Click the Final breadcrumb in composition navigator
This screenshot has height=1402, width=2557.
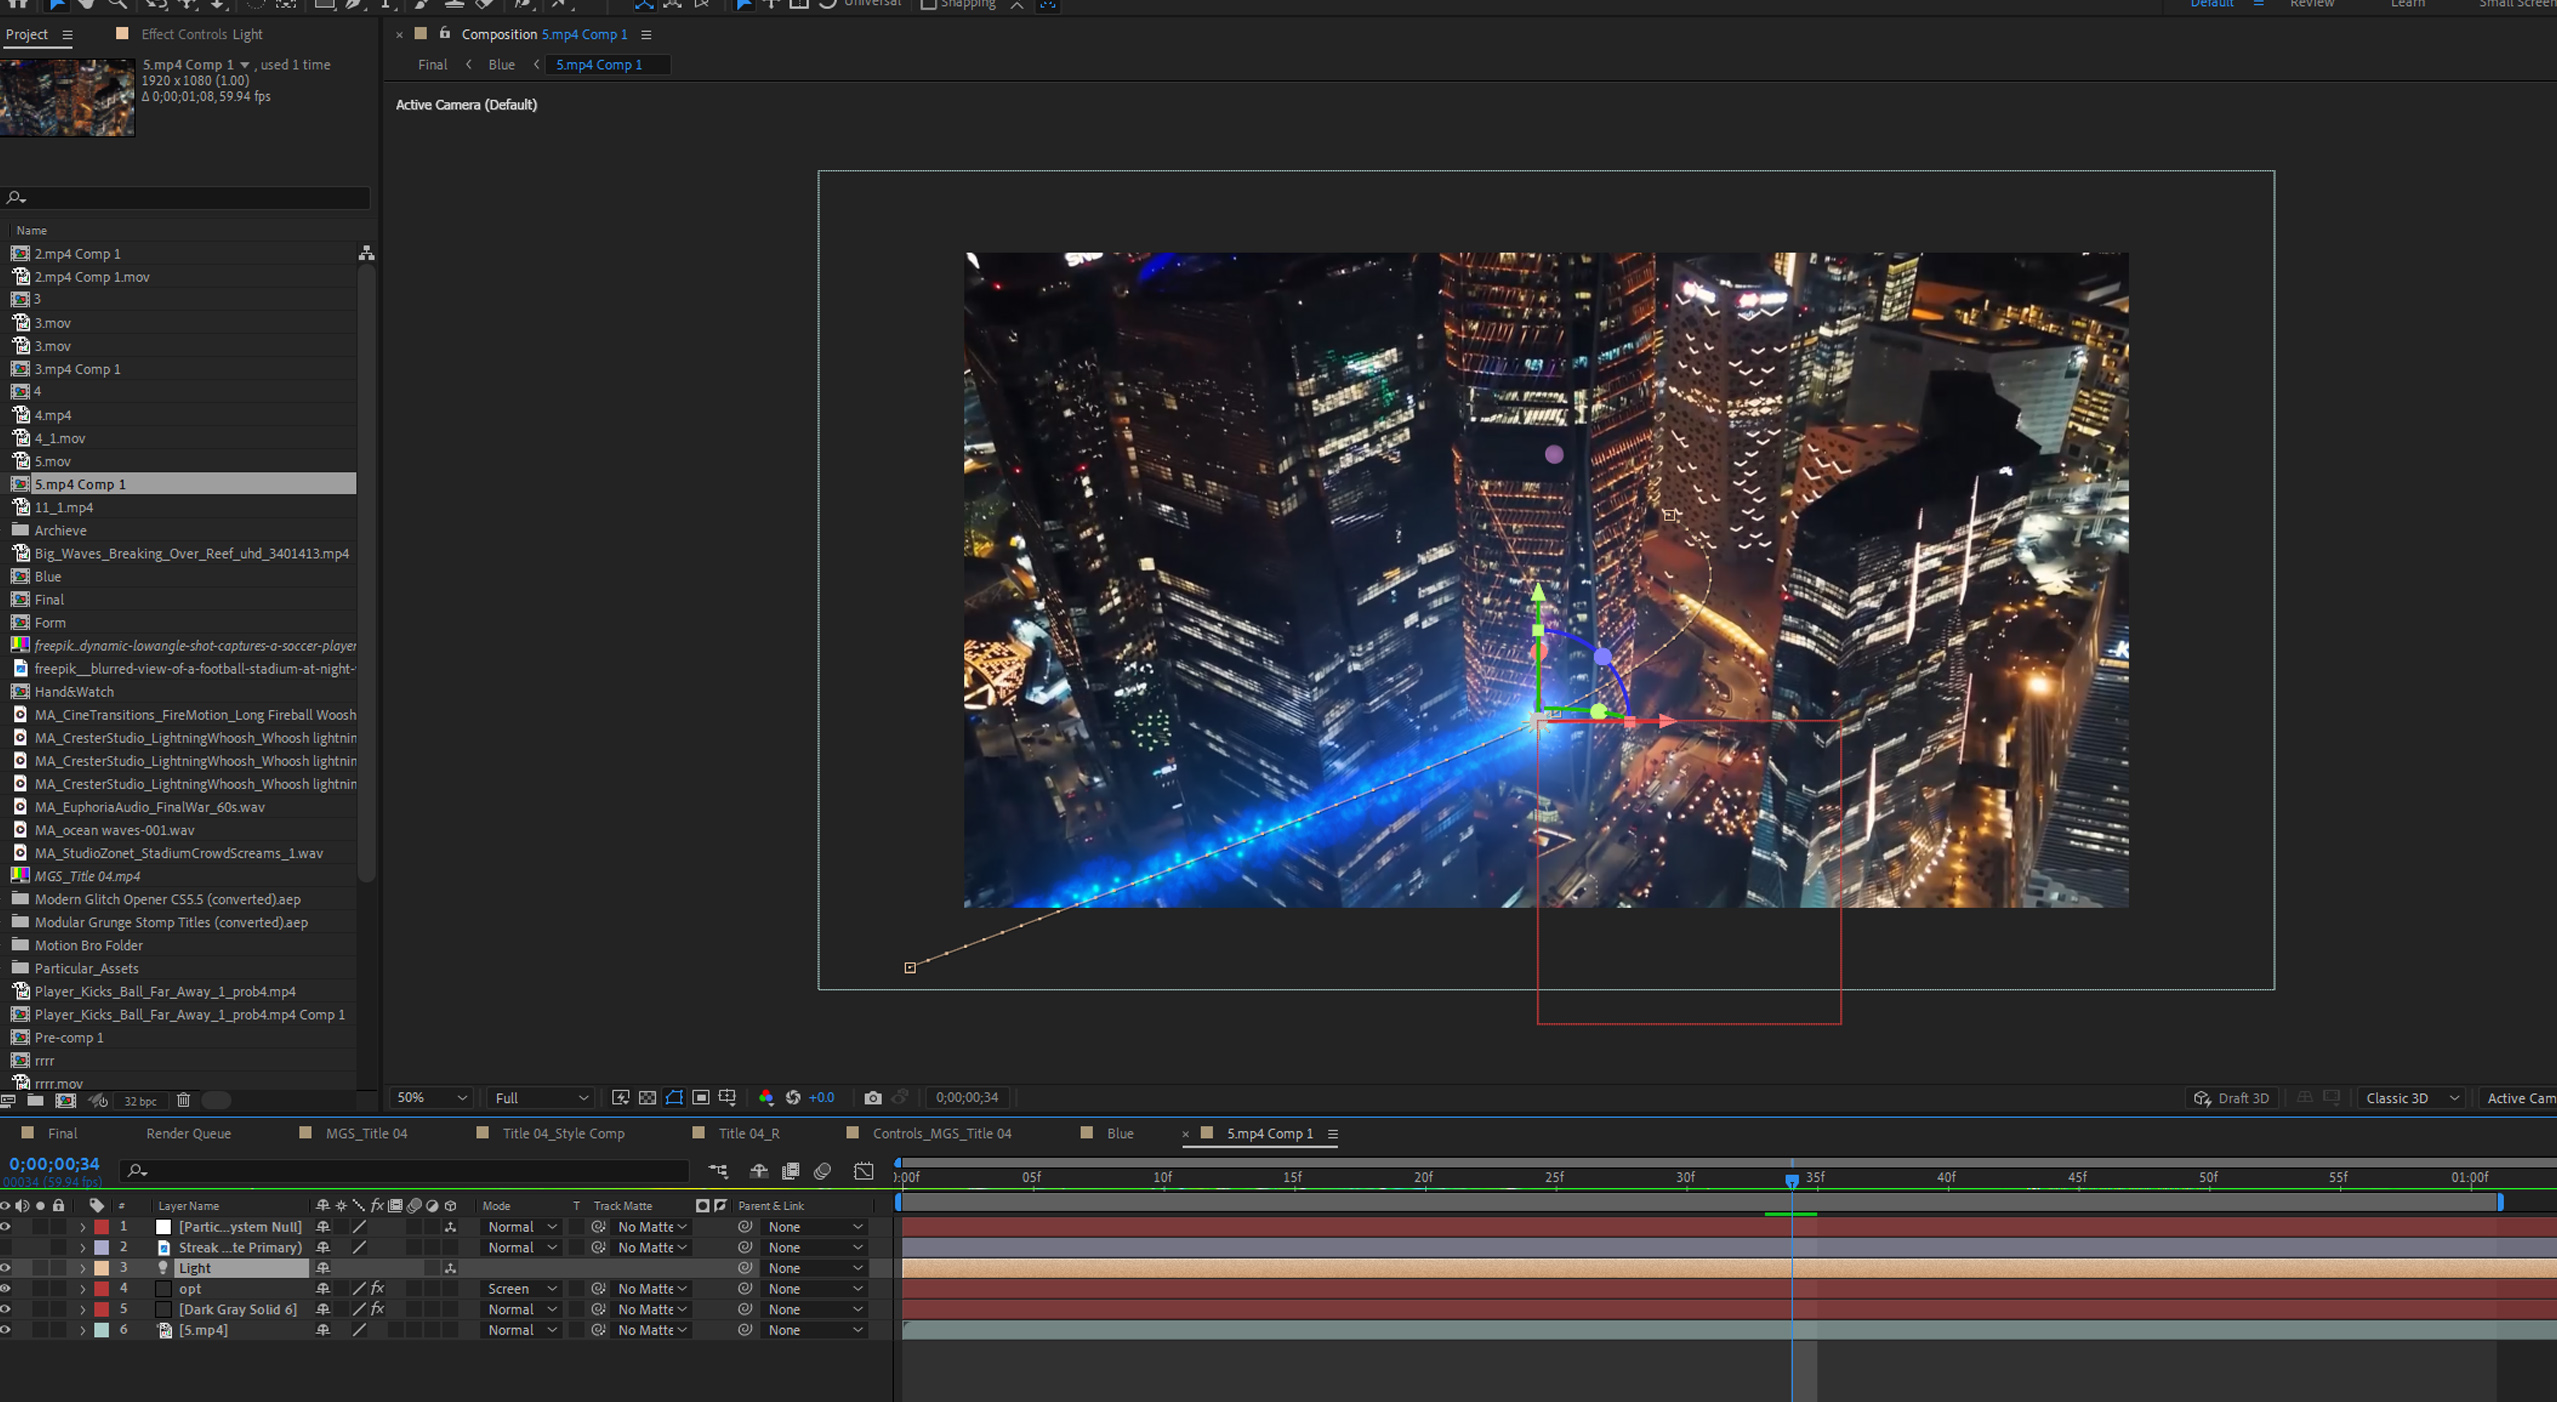pyautogui.click(x=432, y=64)
